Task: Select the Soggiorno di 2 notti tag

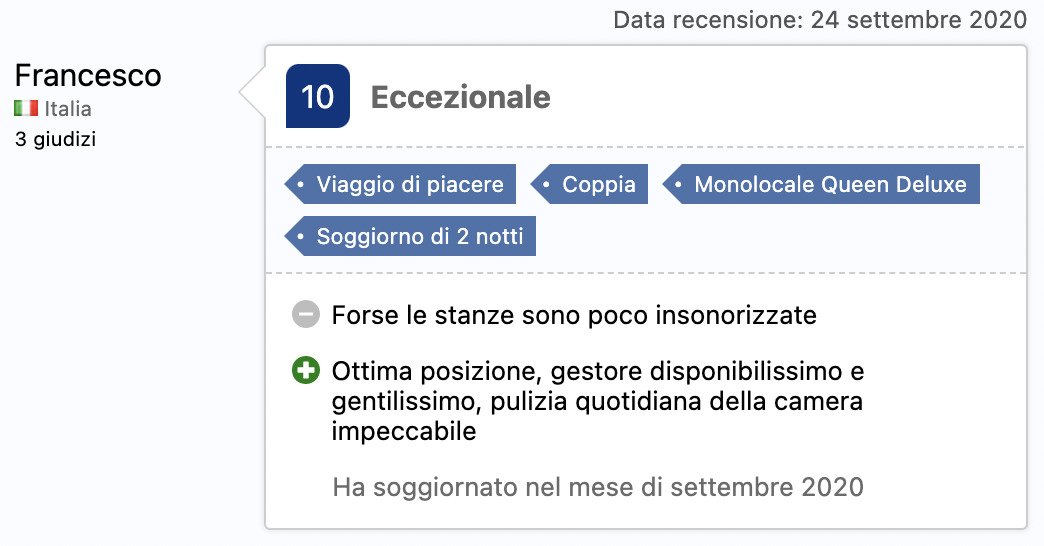Action: point(410,236)
